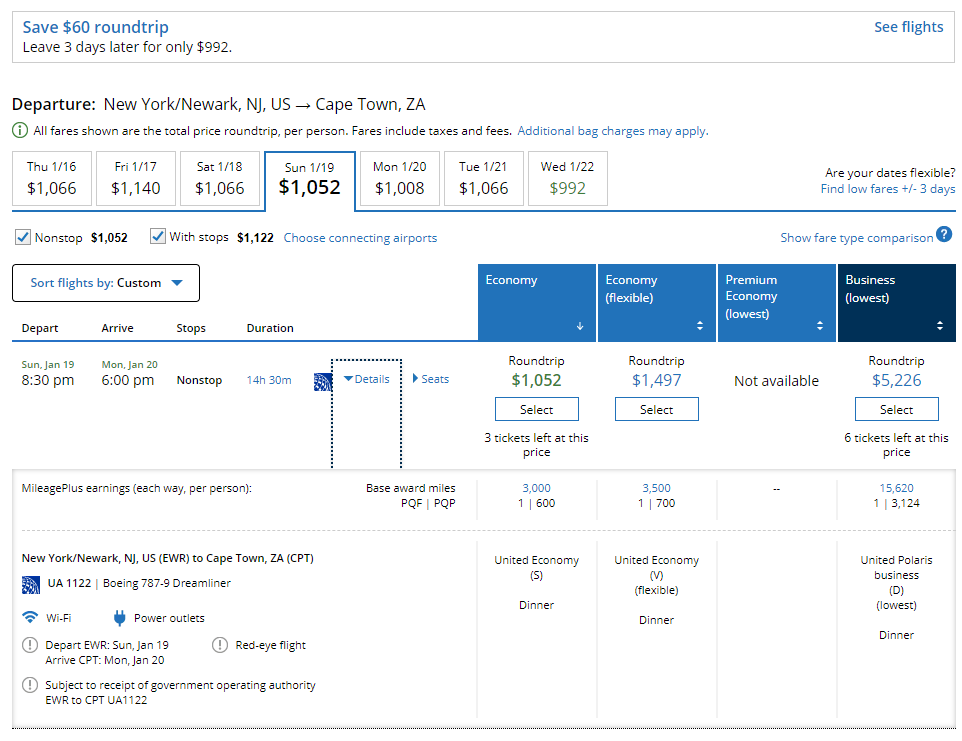This screenshot has height=741, width=962.
Task: Toggle the Nonstop checkbox
Action: click(23, 237)
